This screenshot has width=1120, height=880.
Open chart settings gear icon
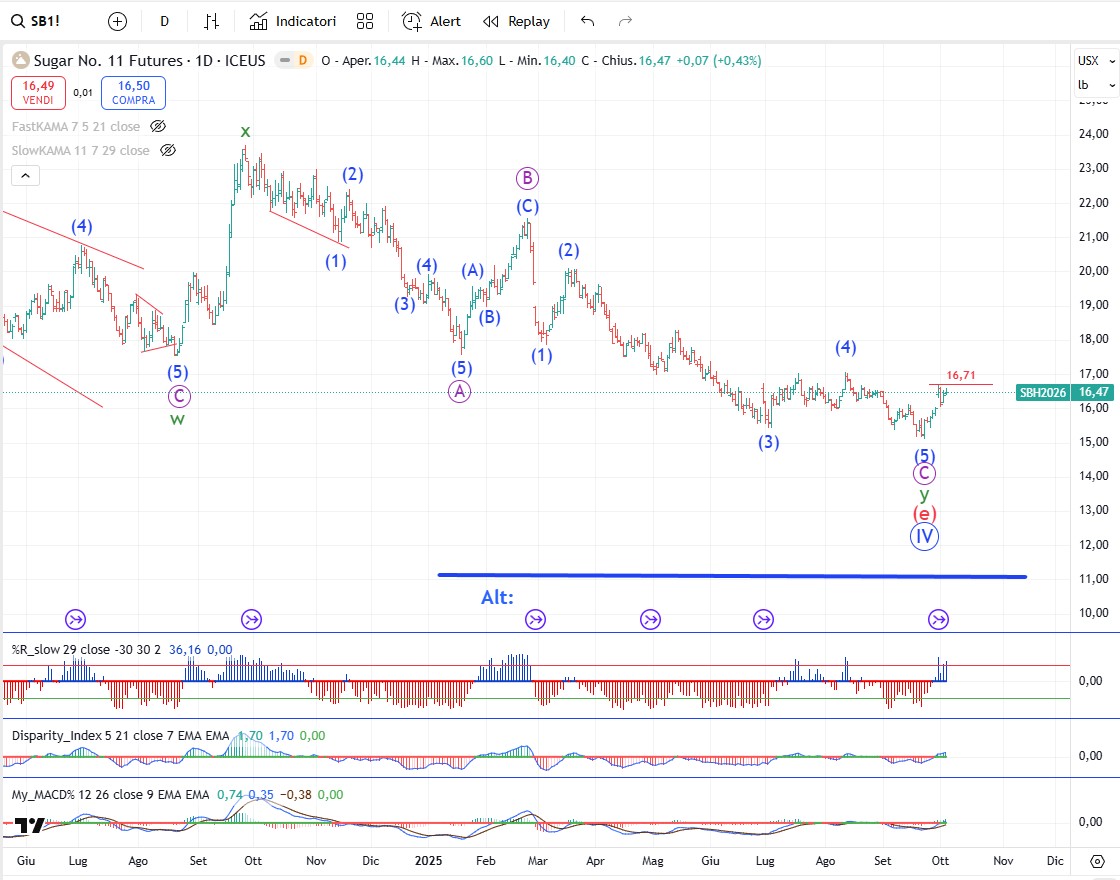pos(1097,861)
